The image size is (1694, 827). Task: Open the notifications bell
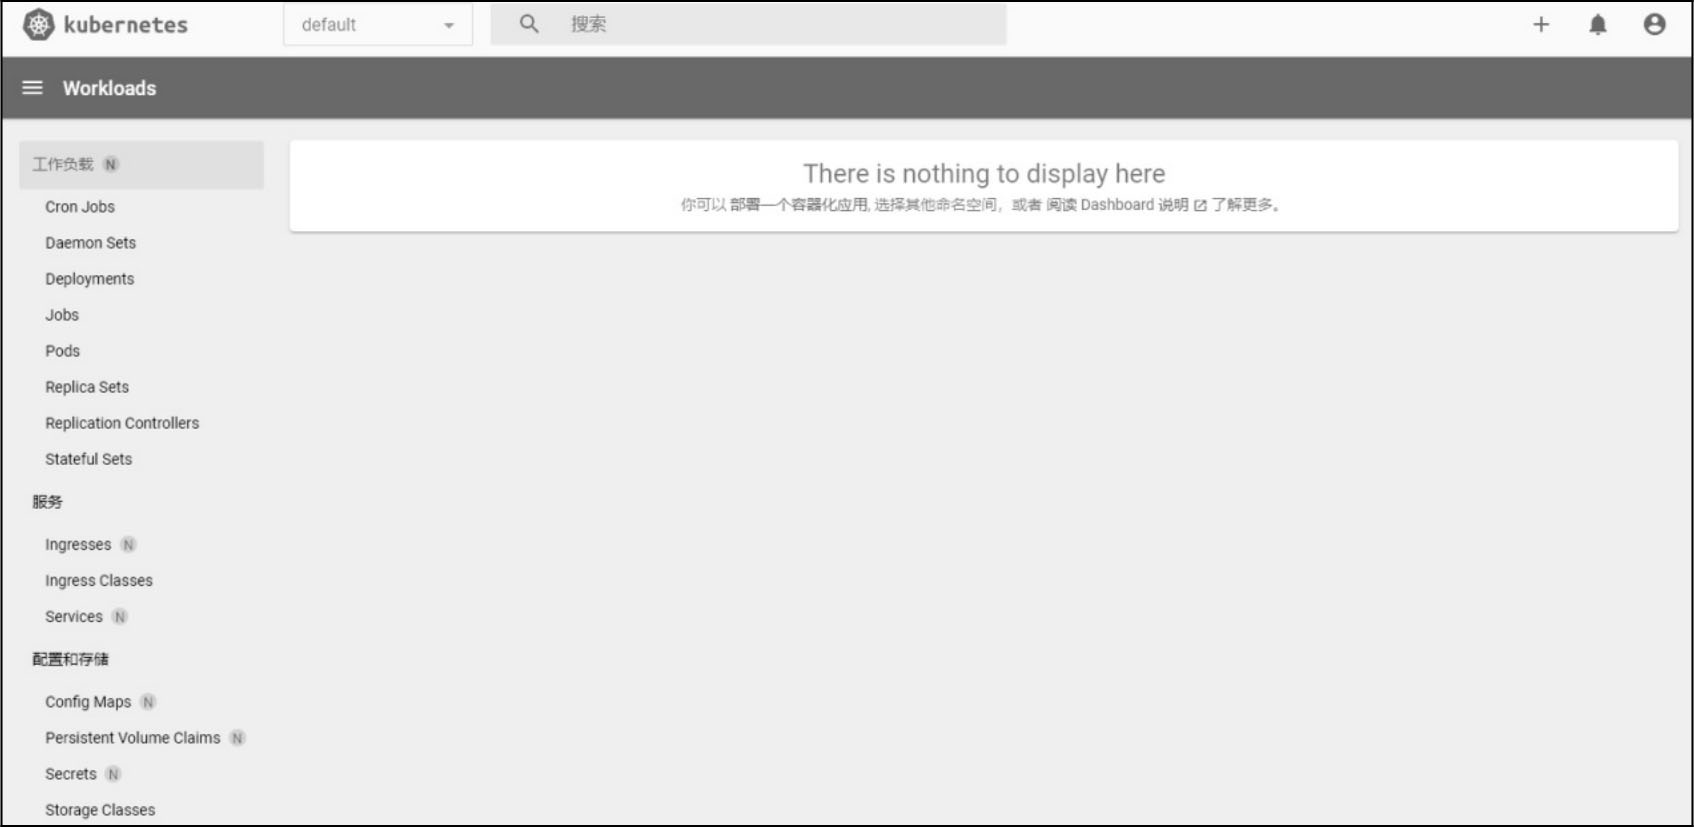1598,25
